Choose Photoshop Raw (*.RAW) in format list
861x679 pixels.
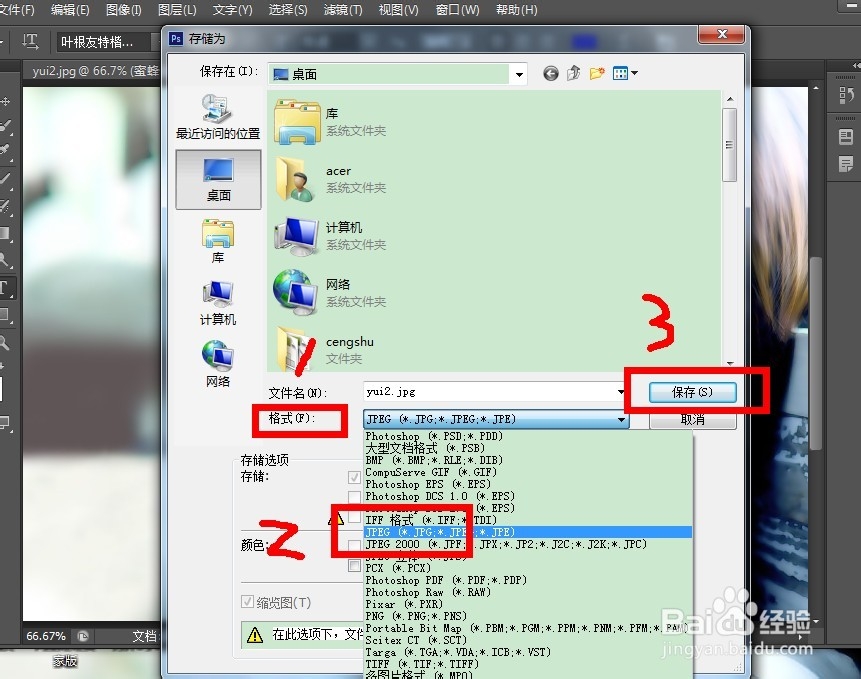(x=527, y=592)
